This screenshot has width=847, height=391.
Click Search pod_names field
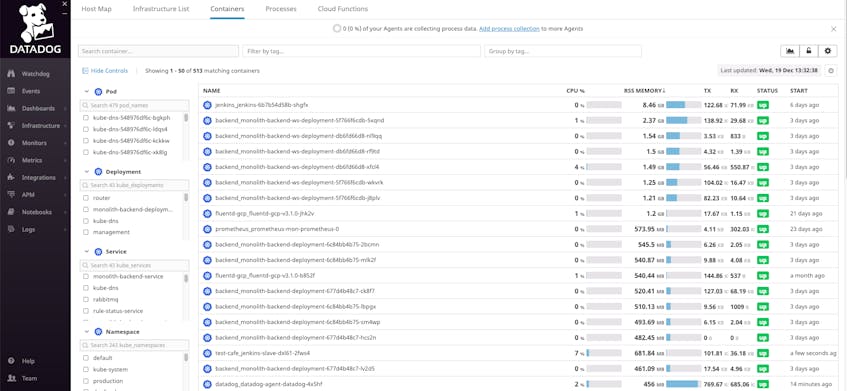[135, 105]
